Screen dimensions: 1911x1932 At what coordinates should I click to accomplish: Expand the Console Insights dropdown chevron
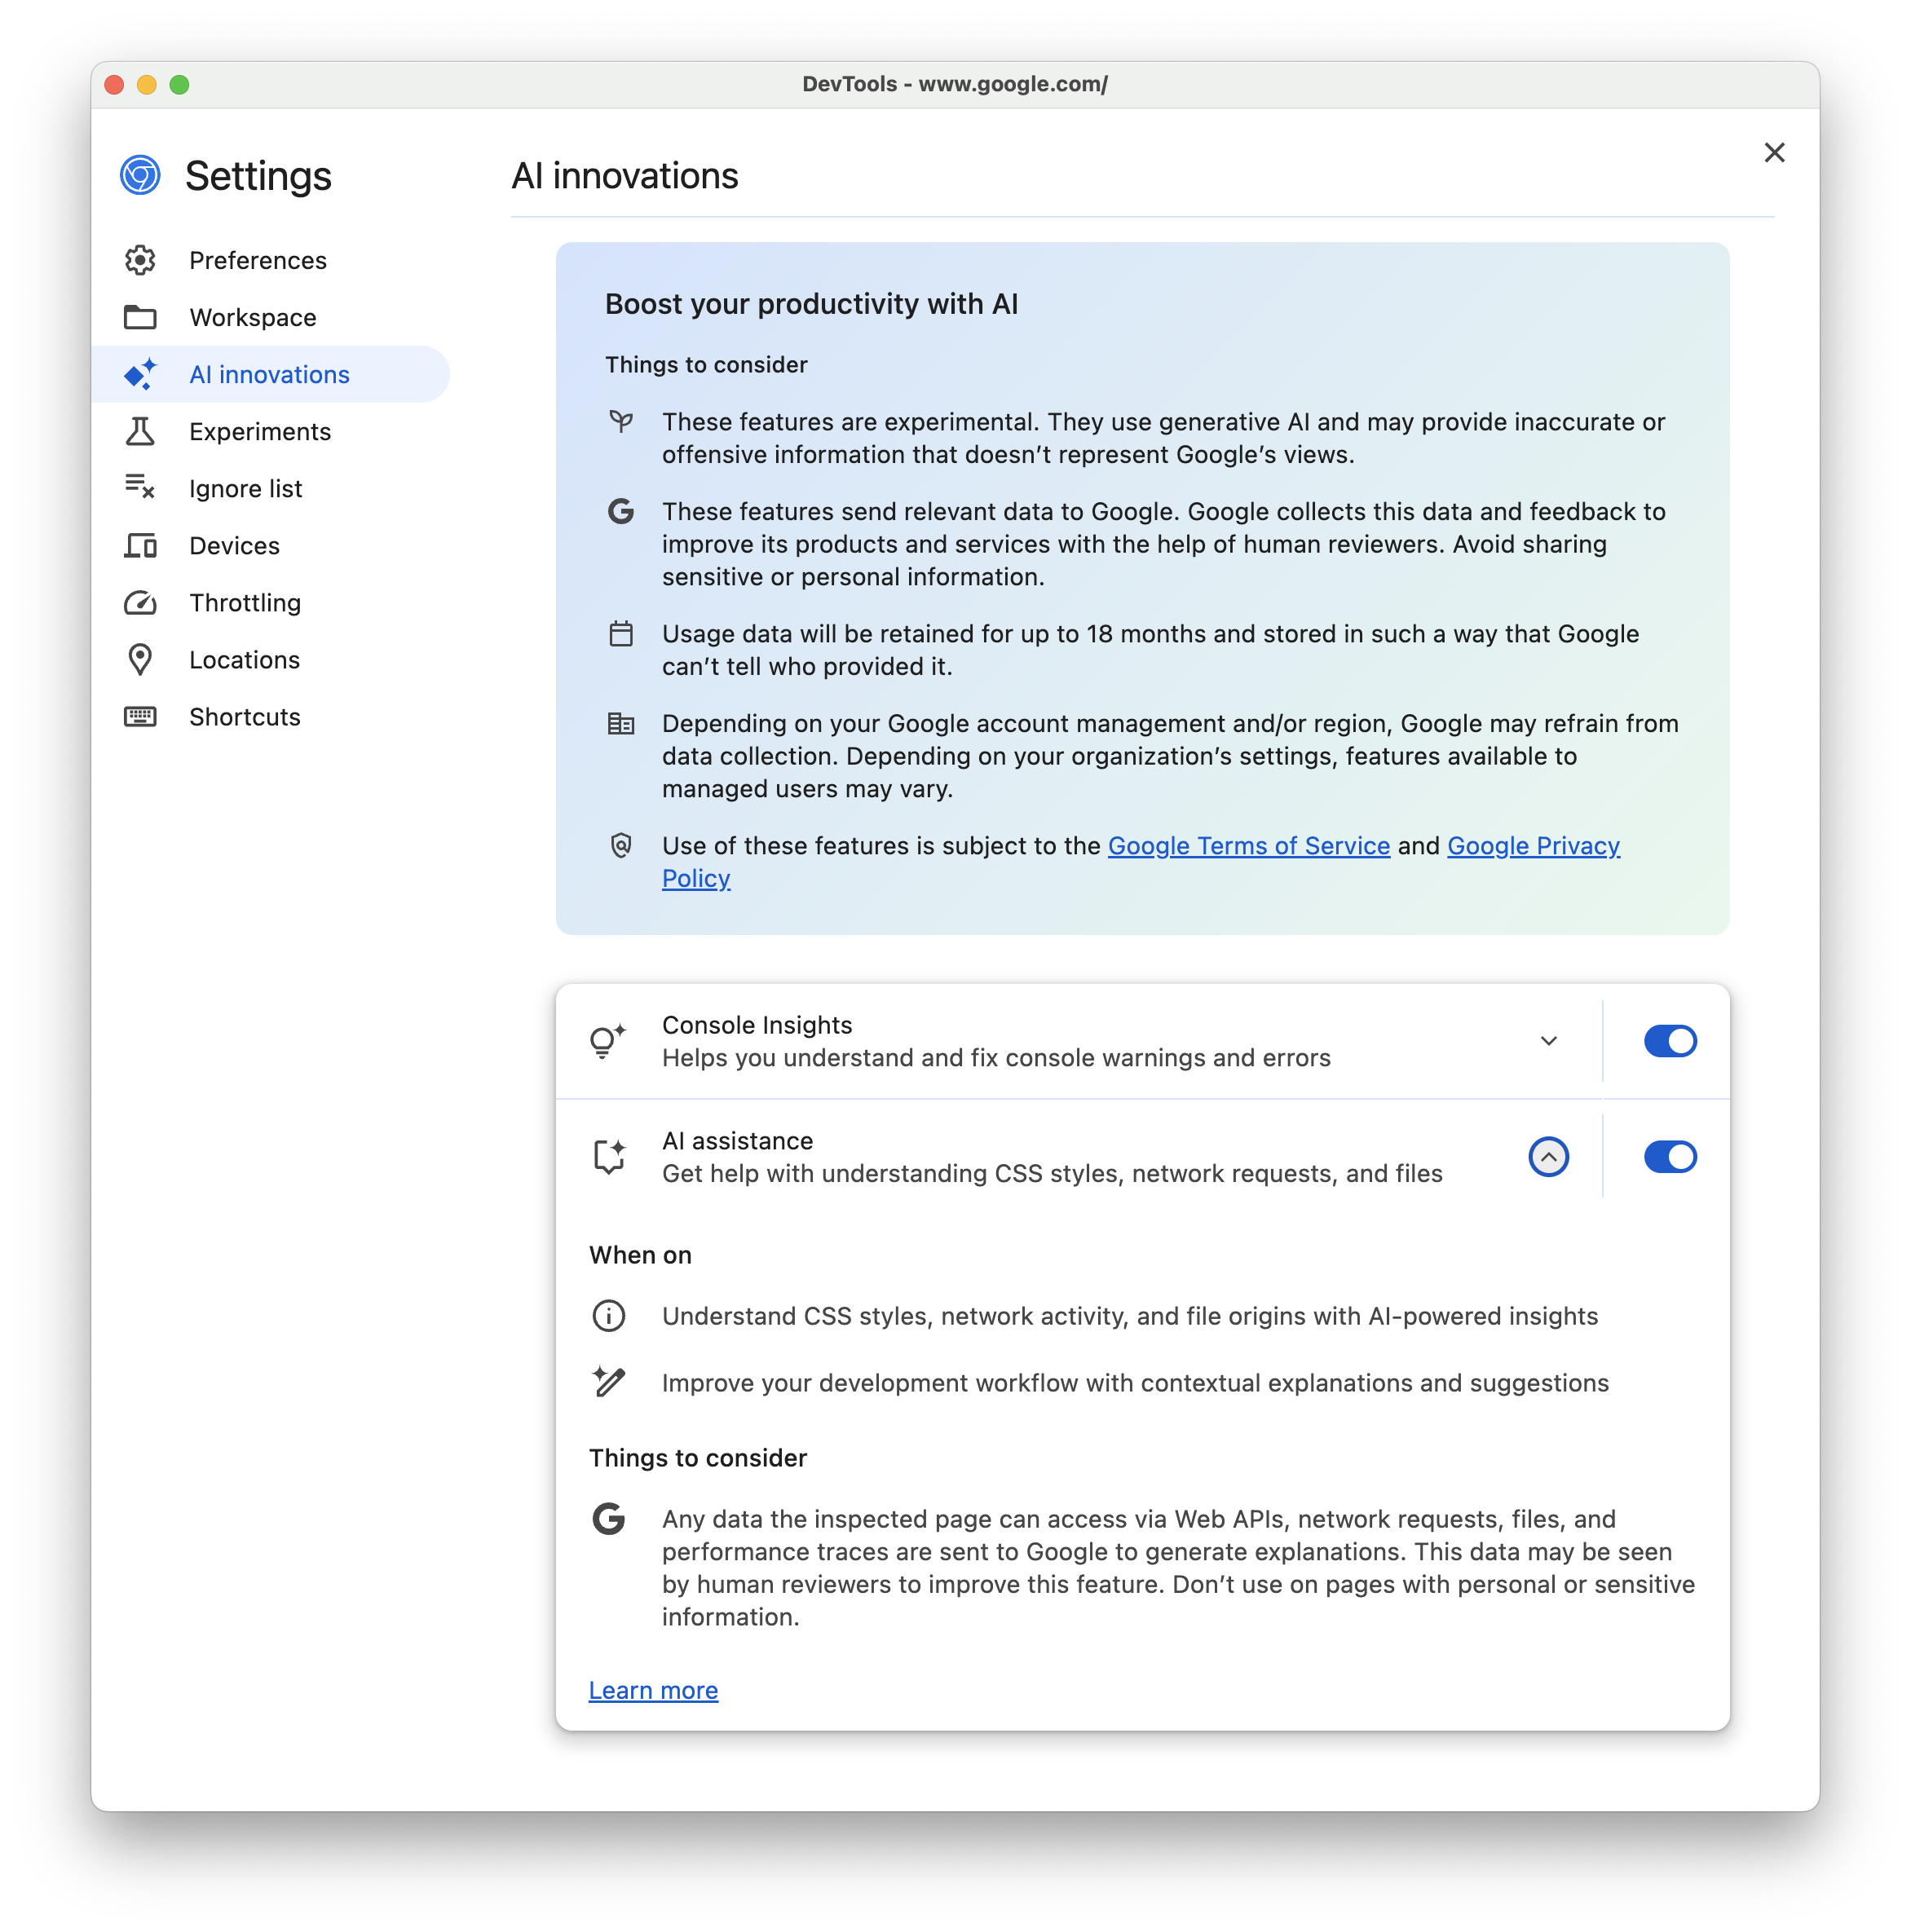point(1547,1039)
